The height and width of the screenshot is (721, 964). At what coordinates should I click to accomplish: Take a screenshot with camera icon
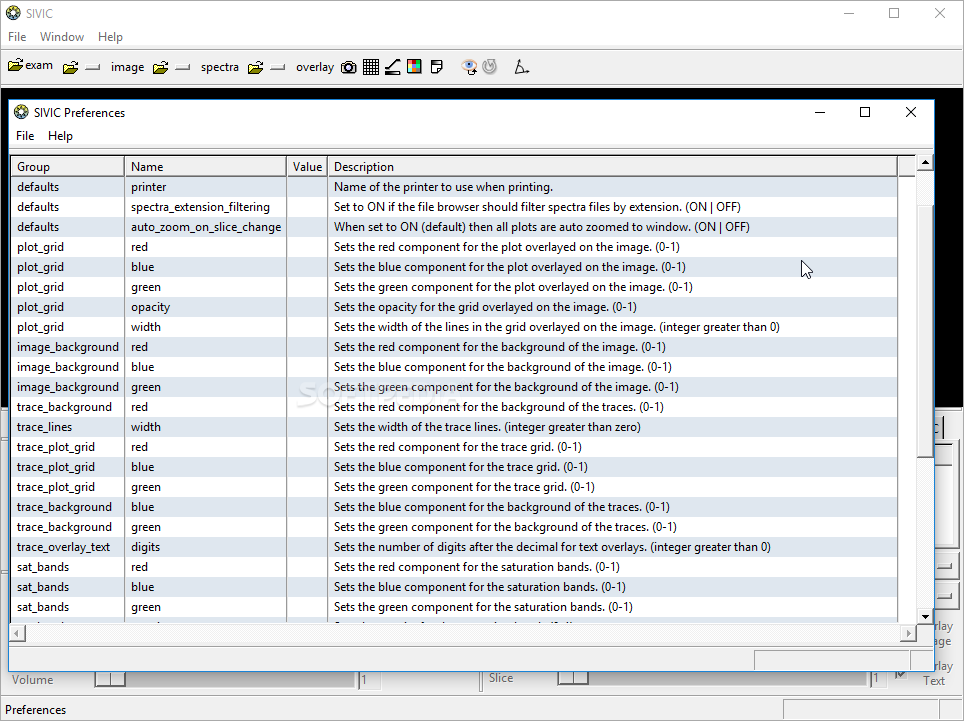[349, 67]
